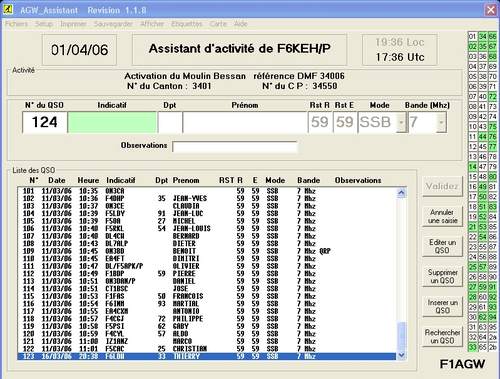Screen dimensions: 500x379
Task: Click department cell 2b
Action: click(x=493, y=347)
